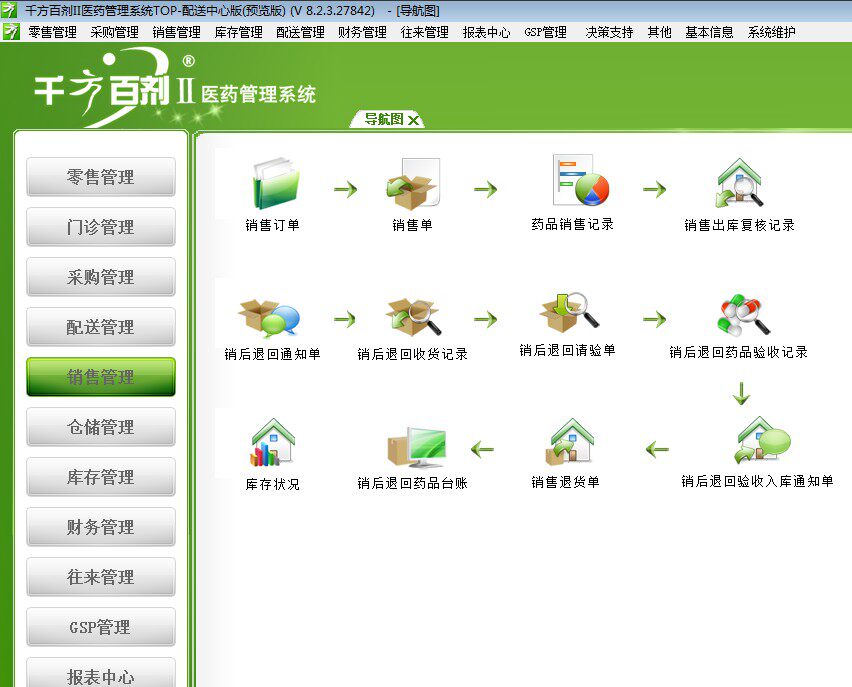Open 药品销售记录 chart icon
Viewport: 852px width, 687px height.
click(x=580, y=180)
